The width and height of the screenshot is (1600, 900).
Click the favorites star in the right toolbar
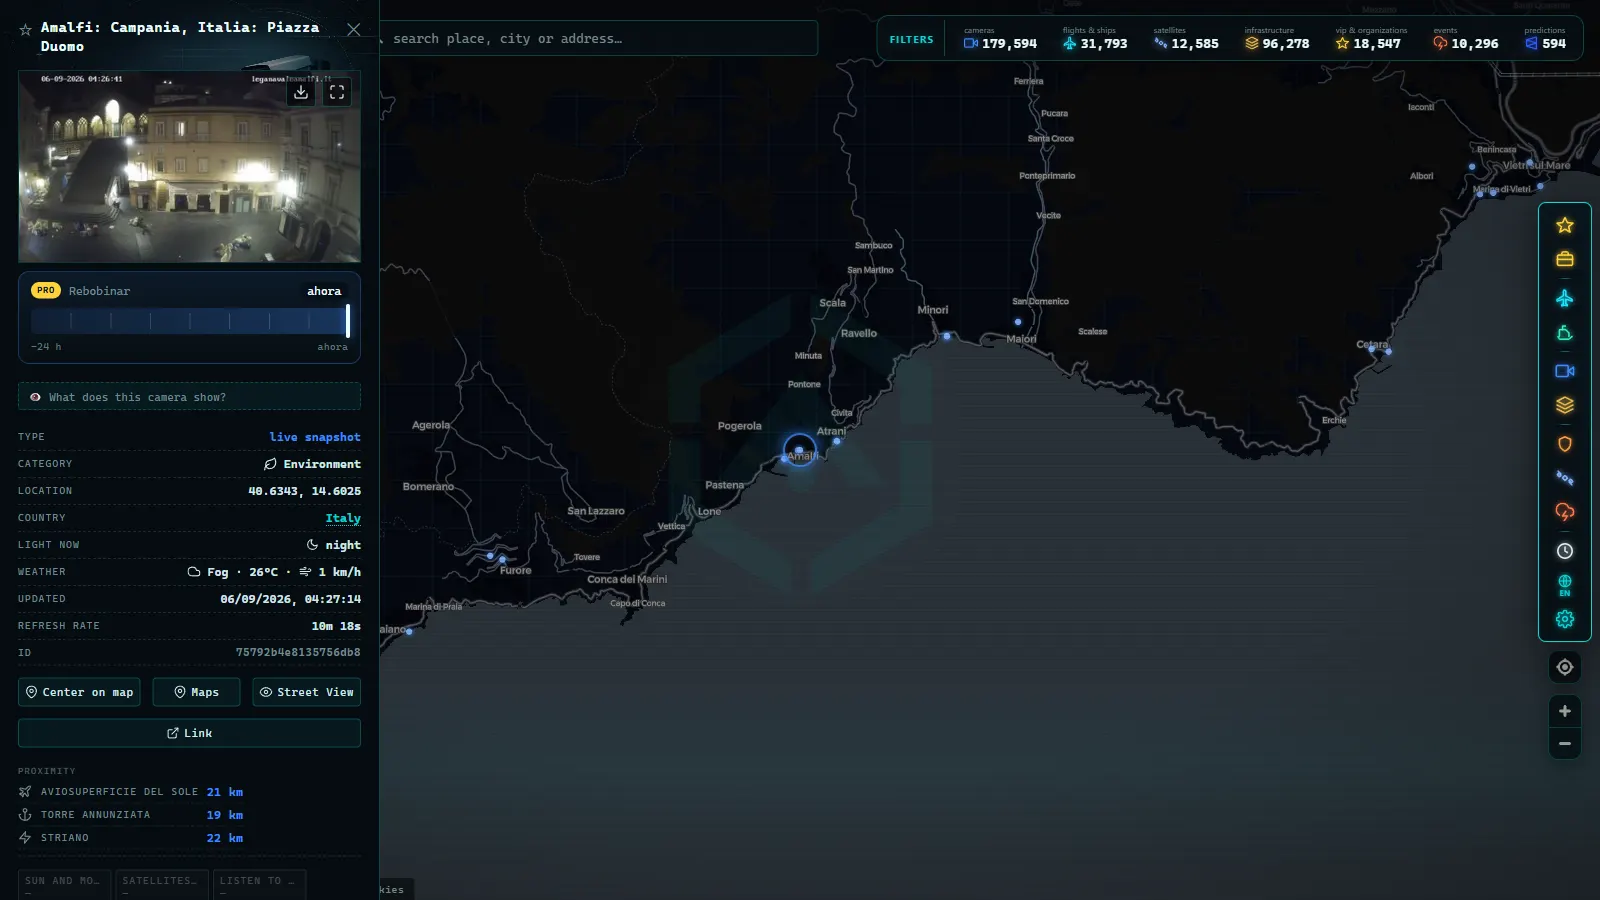tap(1565, 226)
